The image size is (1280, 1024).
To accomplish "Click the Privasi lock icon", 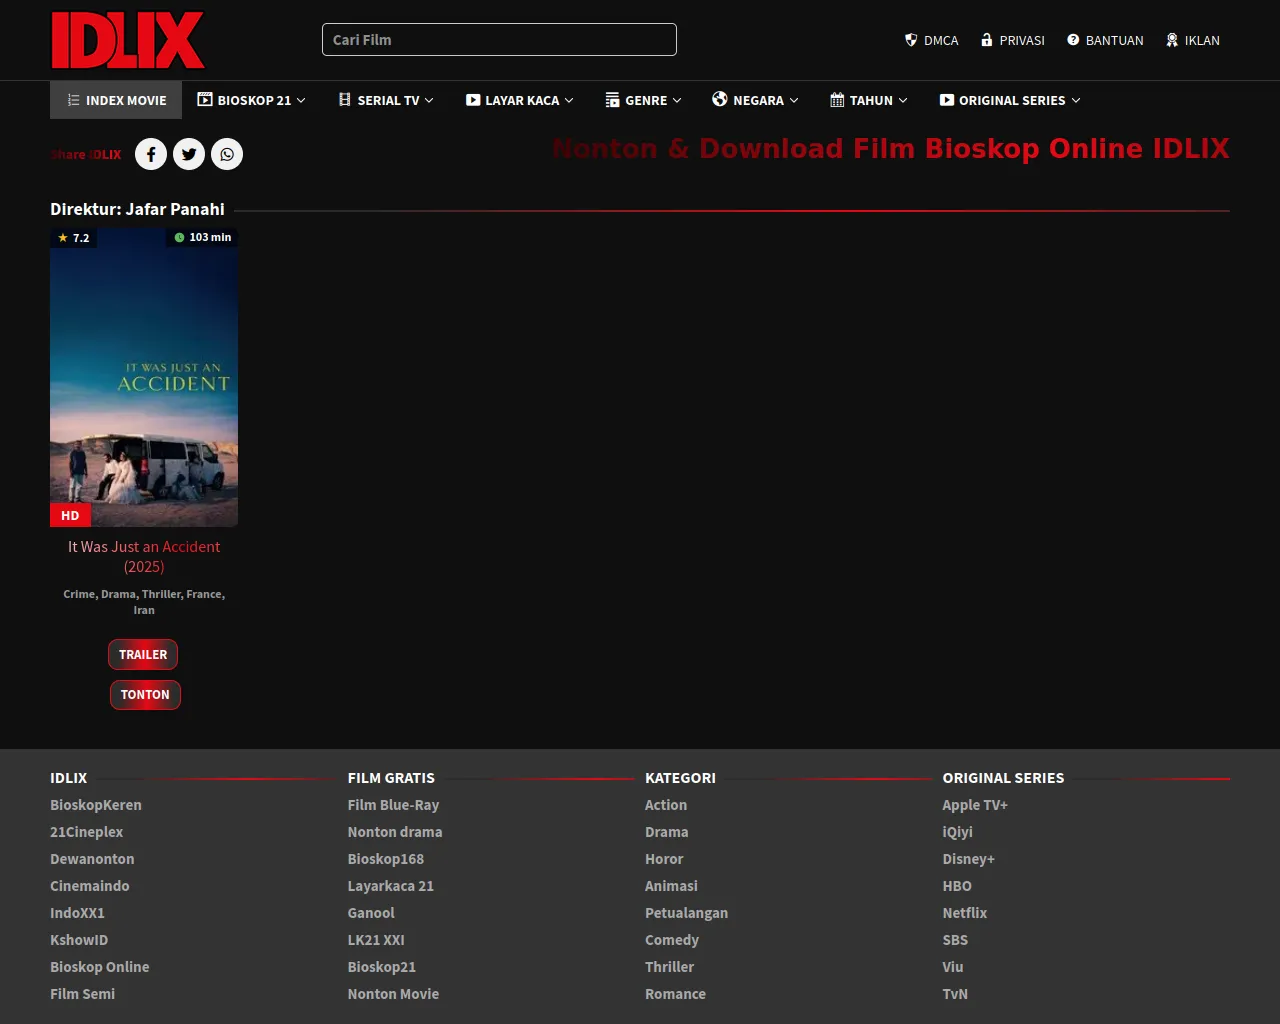I will pyautogui.click(x=987, y=40).
